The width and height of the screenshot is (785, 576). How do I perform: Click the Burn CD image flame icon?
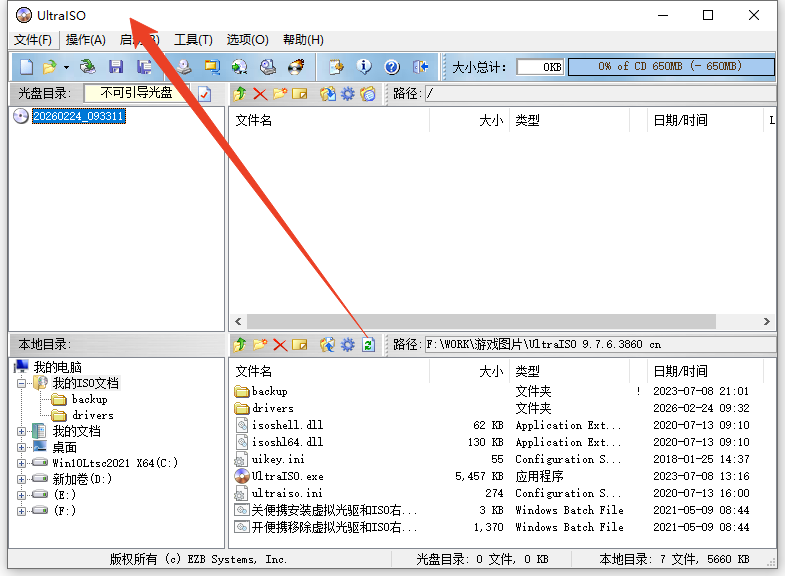pos(296,67)
